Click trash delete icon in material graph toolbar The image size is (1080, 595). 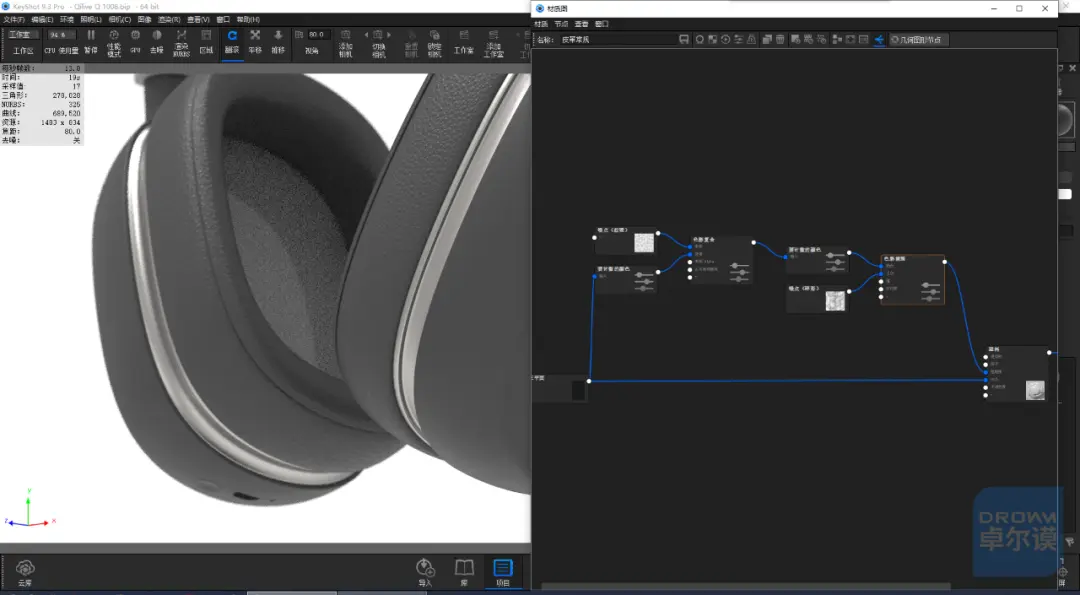click(x=780, y=39)
